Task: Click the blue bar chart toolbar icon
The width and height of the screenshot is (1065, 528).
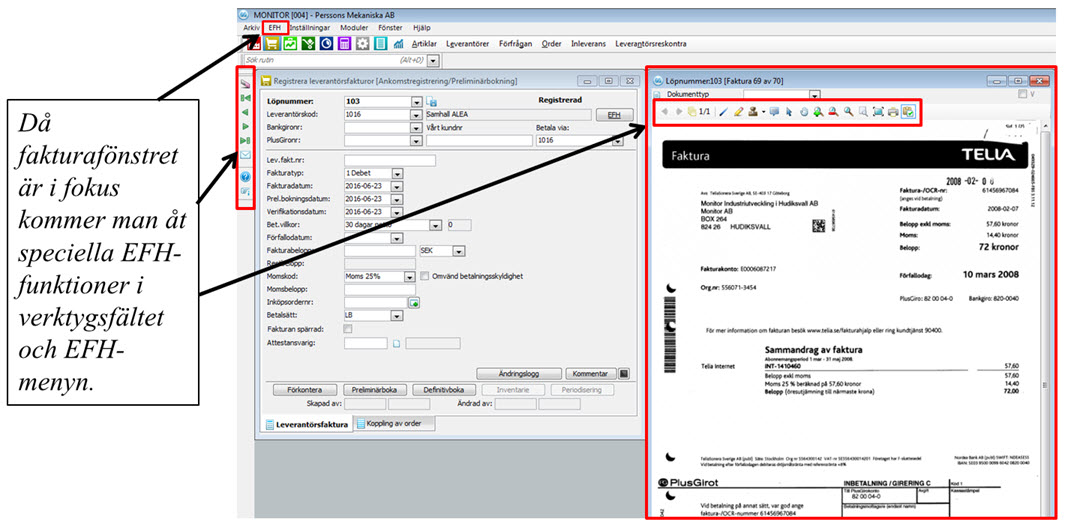Action: [x=399, y=43]
